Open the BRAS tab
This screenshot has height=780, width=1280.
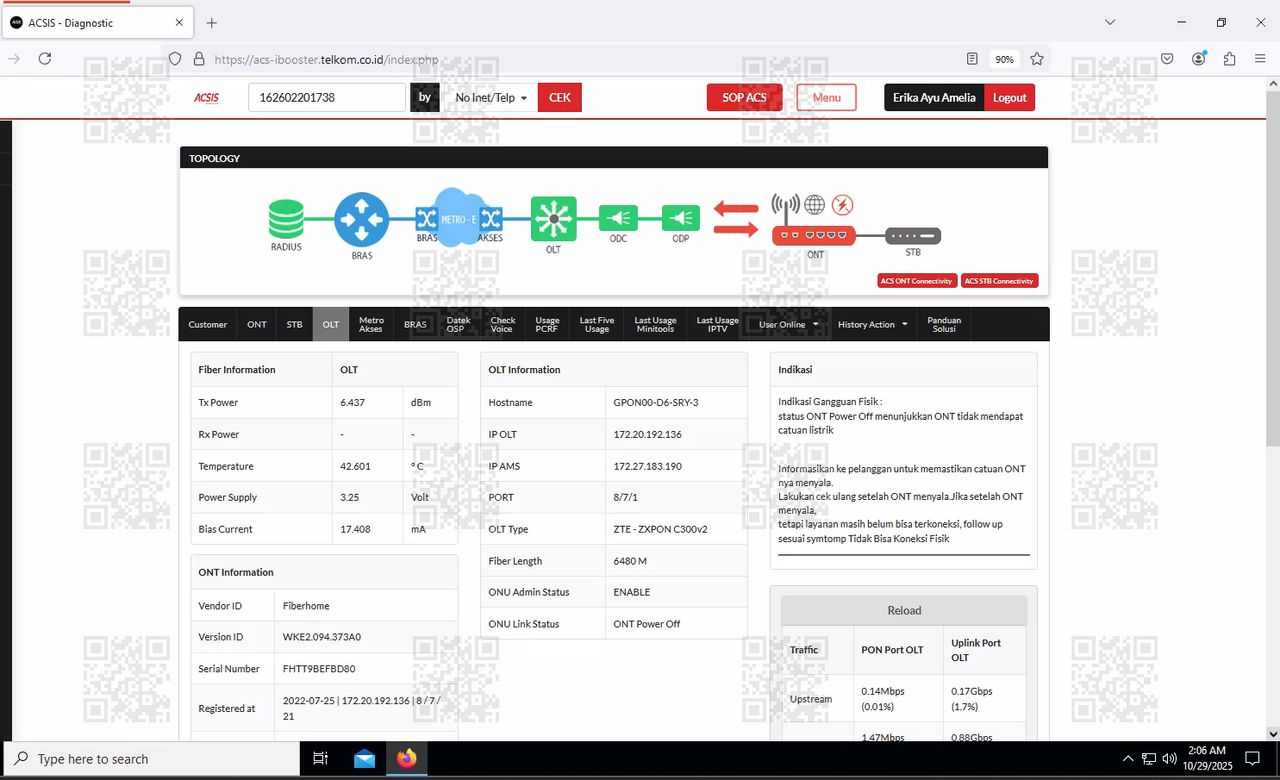415,324
